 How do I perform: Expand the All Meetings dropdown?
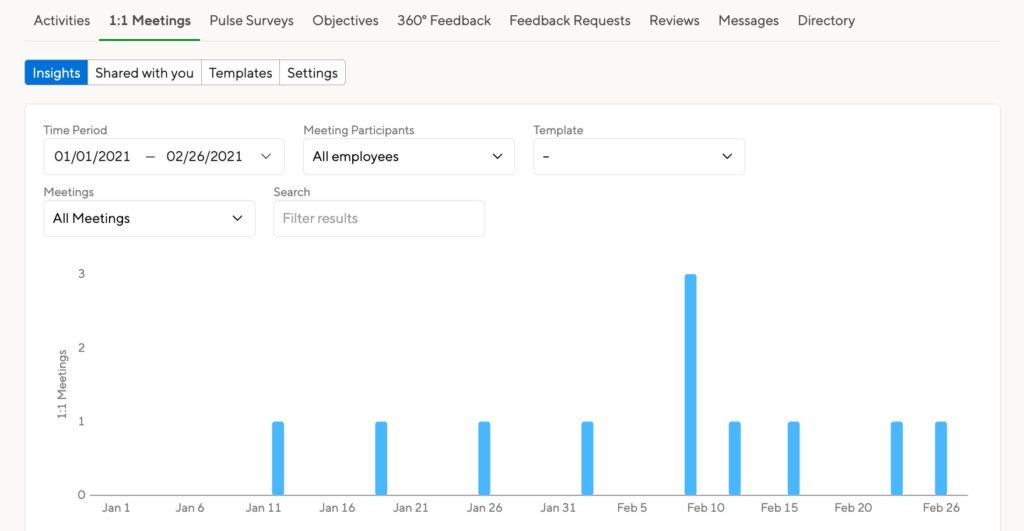click(150, 218)
